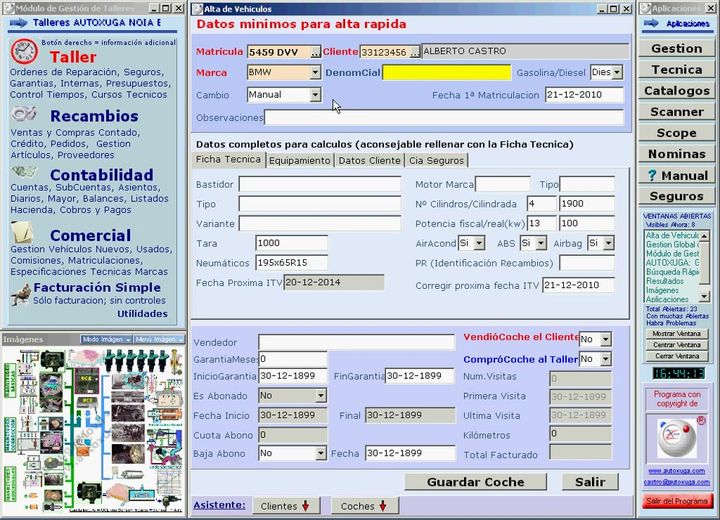Click the Taller module heading
Image resolution: width=720 pixels, height=520 pixels.
tap(73, 57)
